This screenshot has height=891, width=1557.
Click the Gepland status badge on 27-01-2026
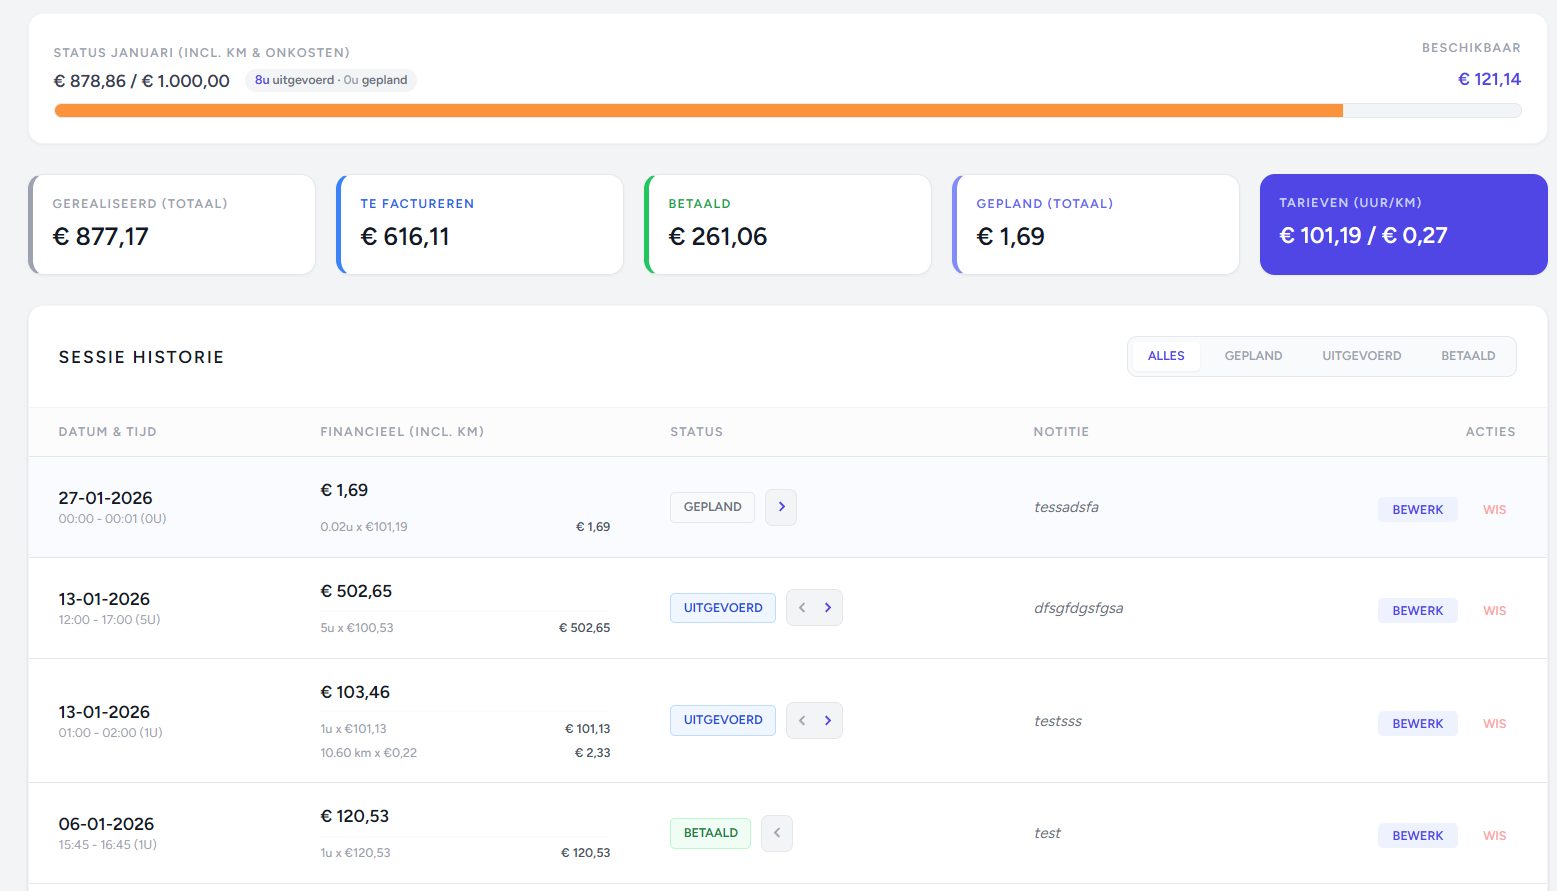tap(712, 507)
